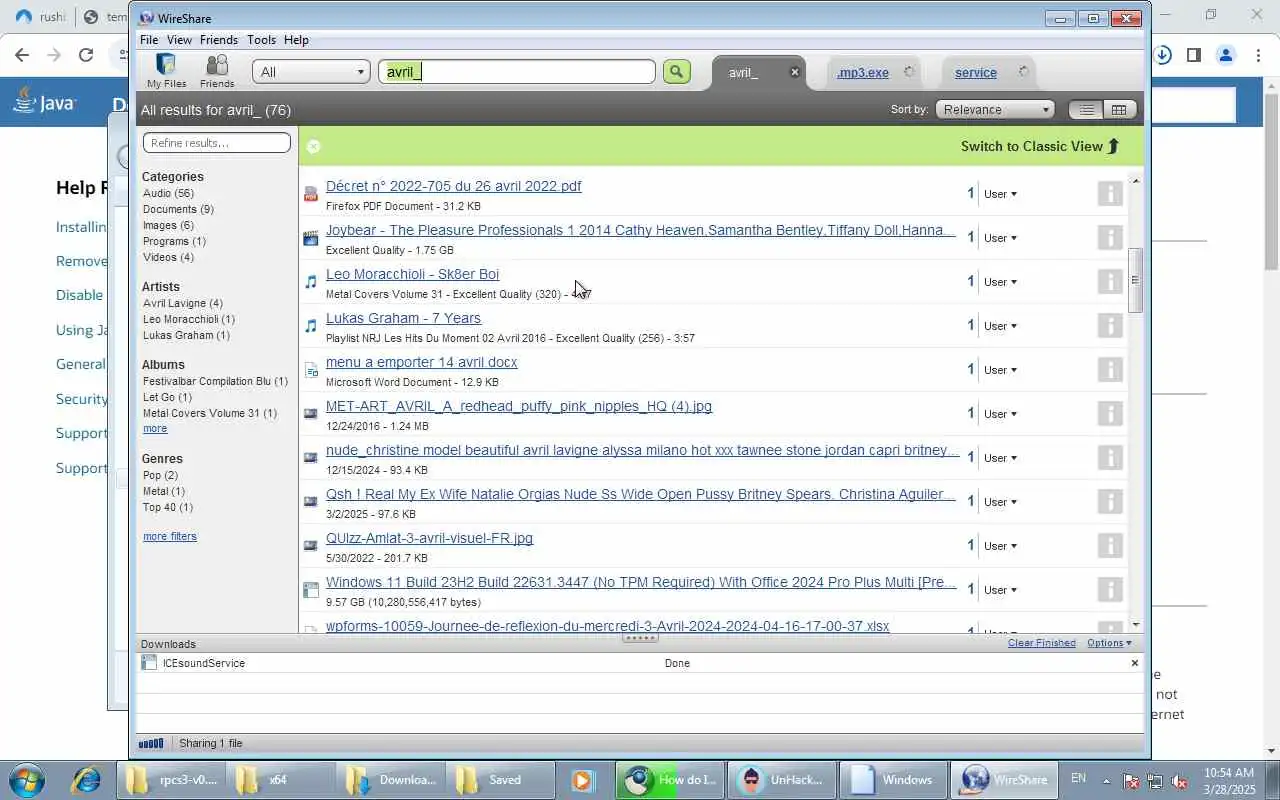This screenshot has height=800, width=1280.
Task: Click the search text field
Action: (517, 72)
